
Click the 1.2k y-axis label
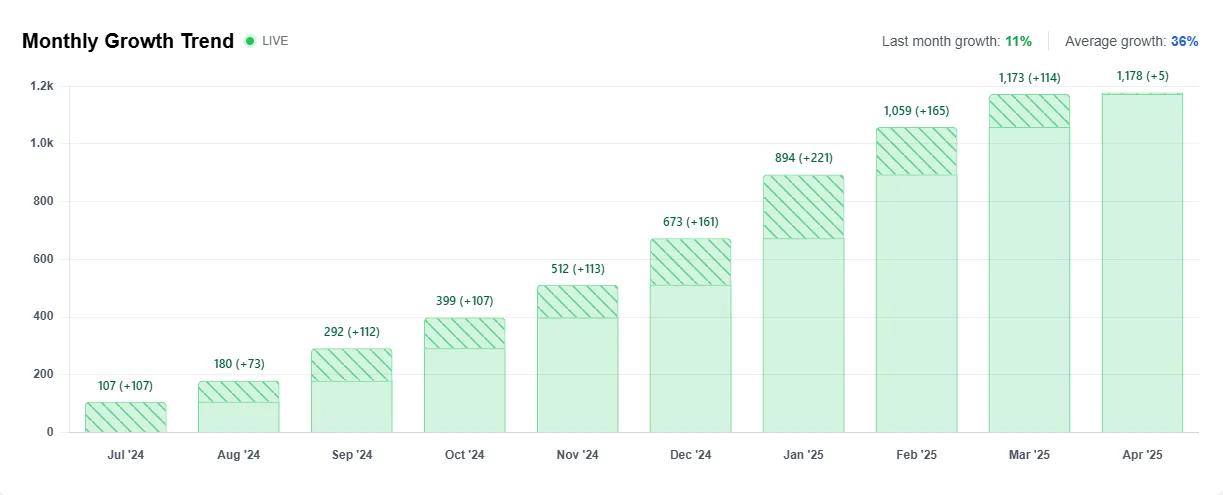[41, 86]
